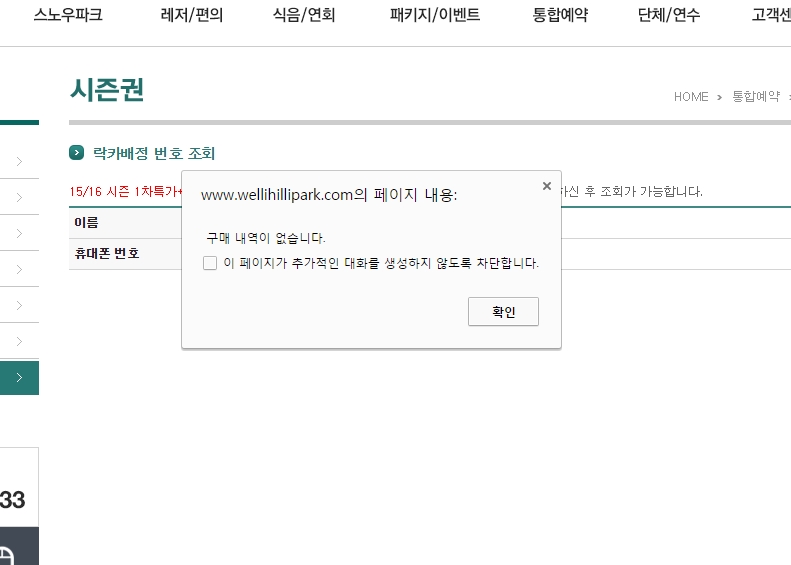The image size is (791, 565).
Task: Open the 패키지/이벤트 menu
Action: 435,15
